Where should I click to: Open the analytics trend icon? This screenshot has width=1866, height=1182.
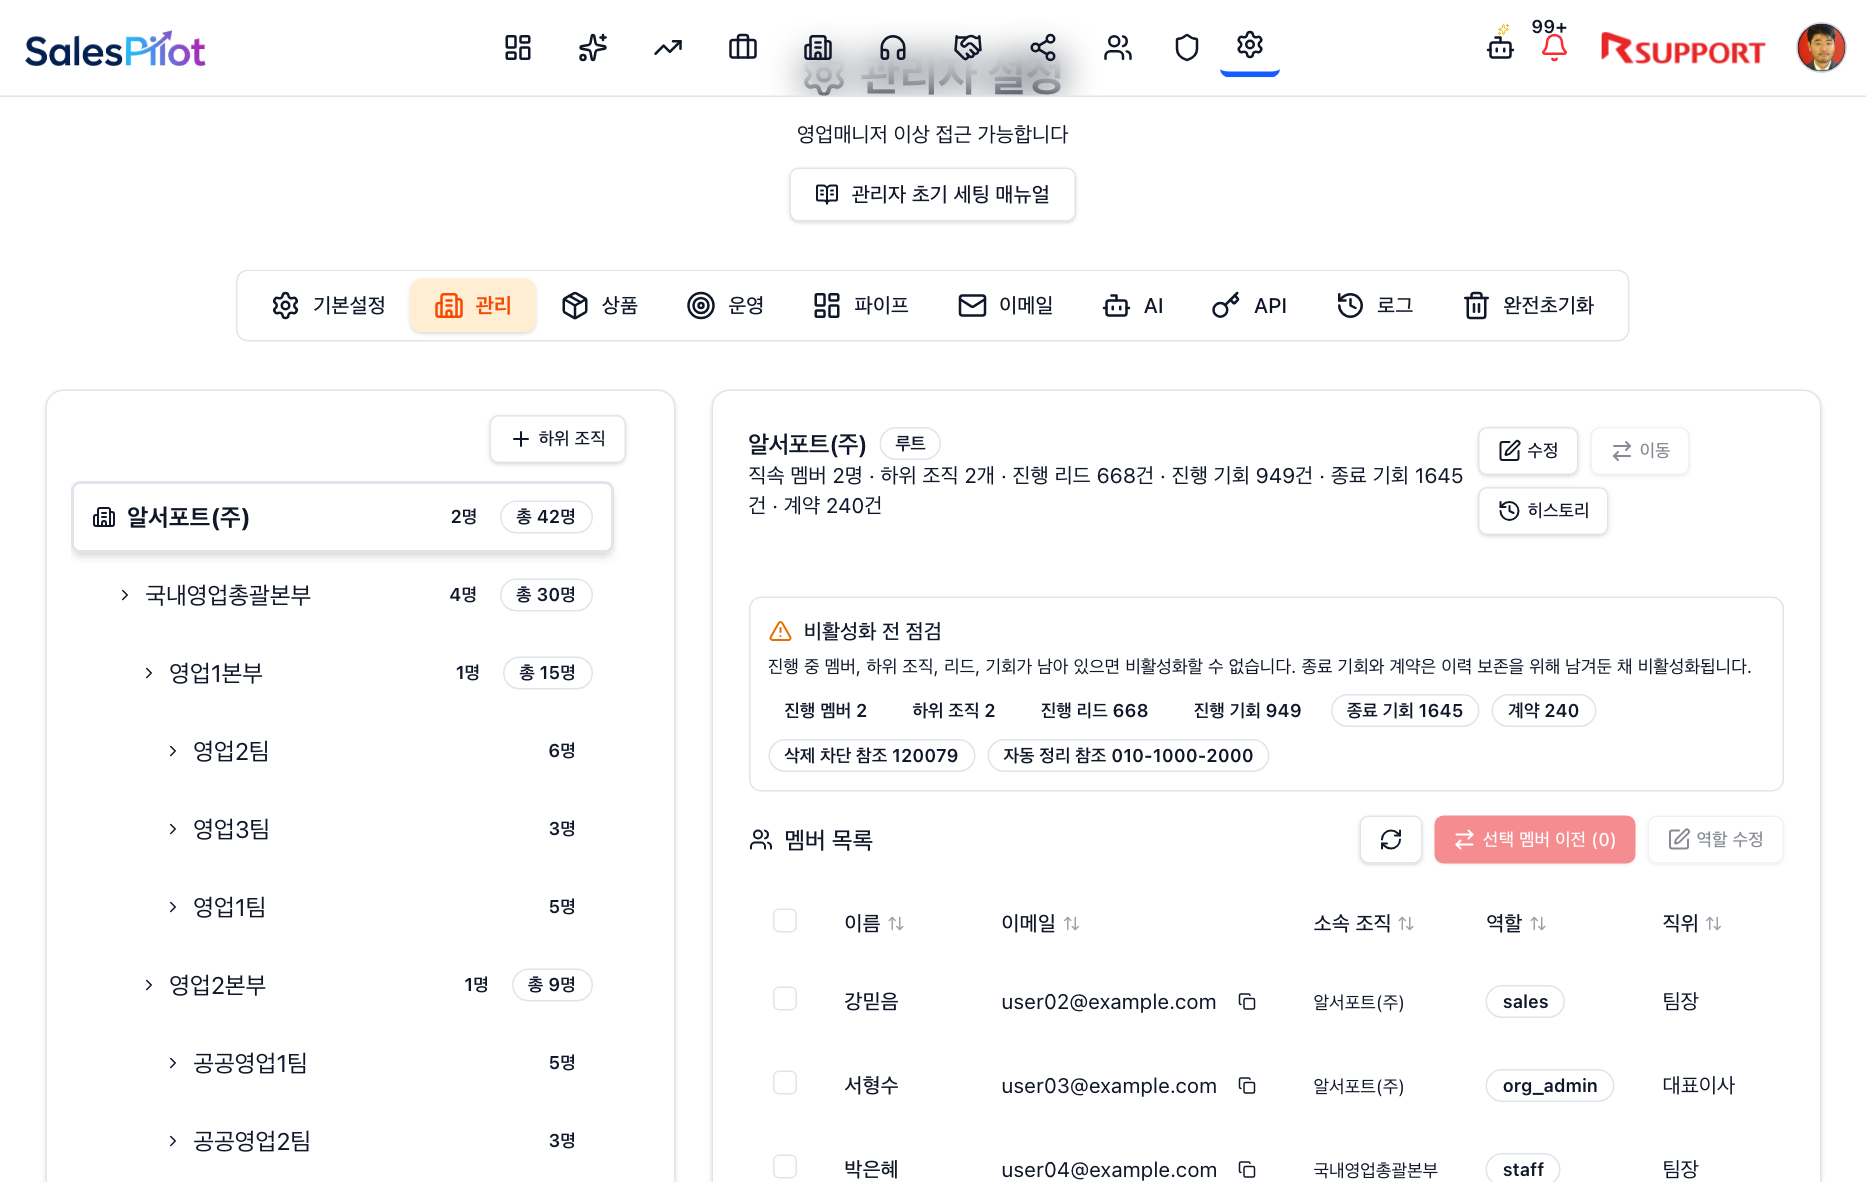(667, 47)
